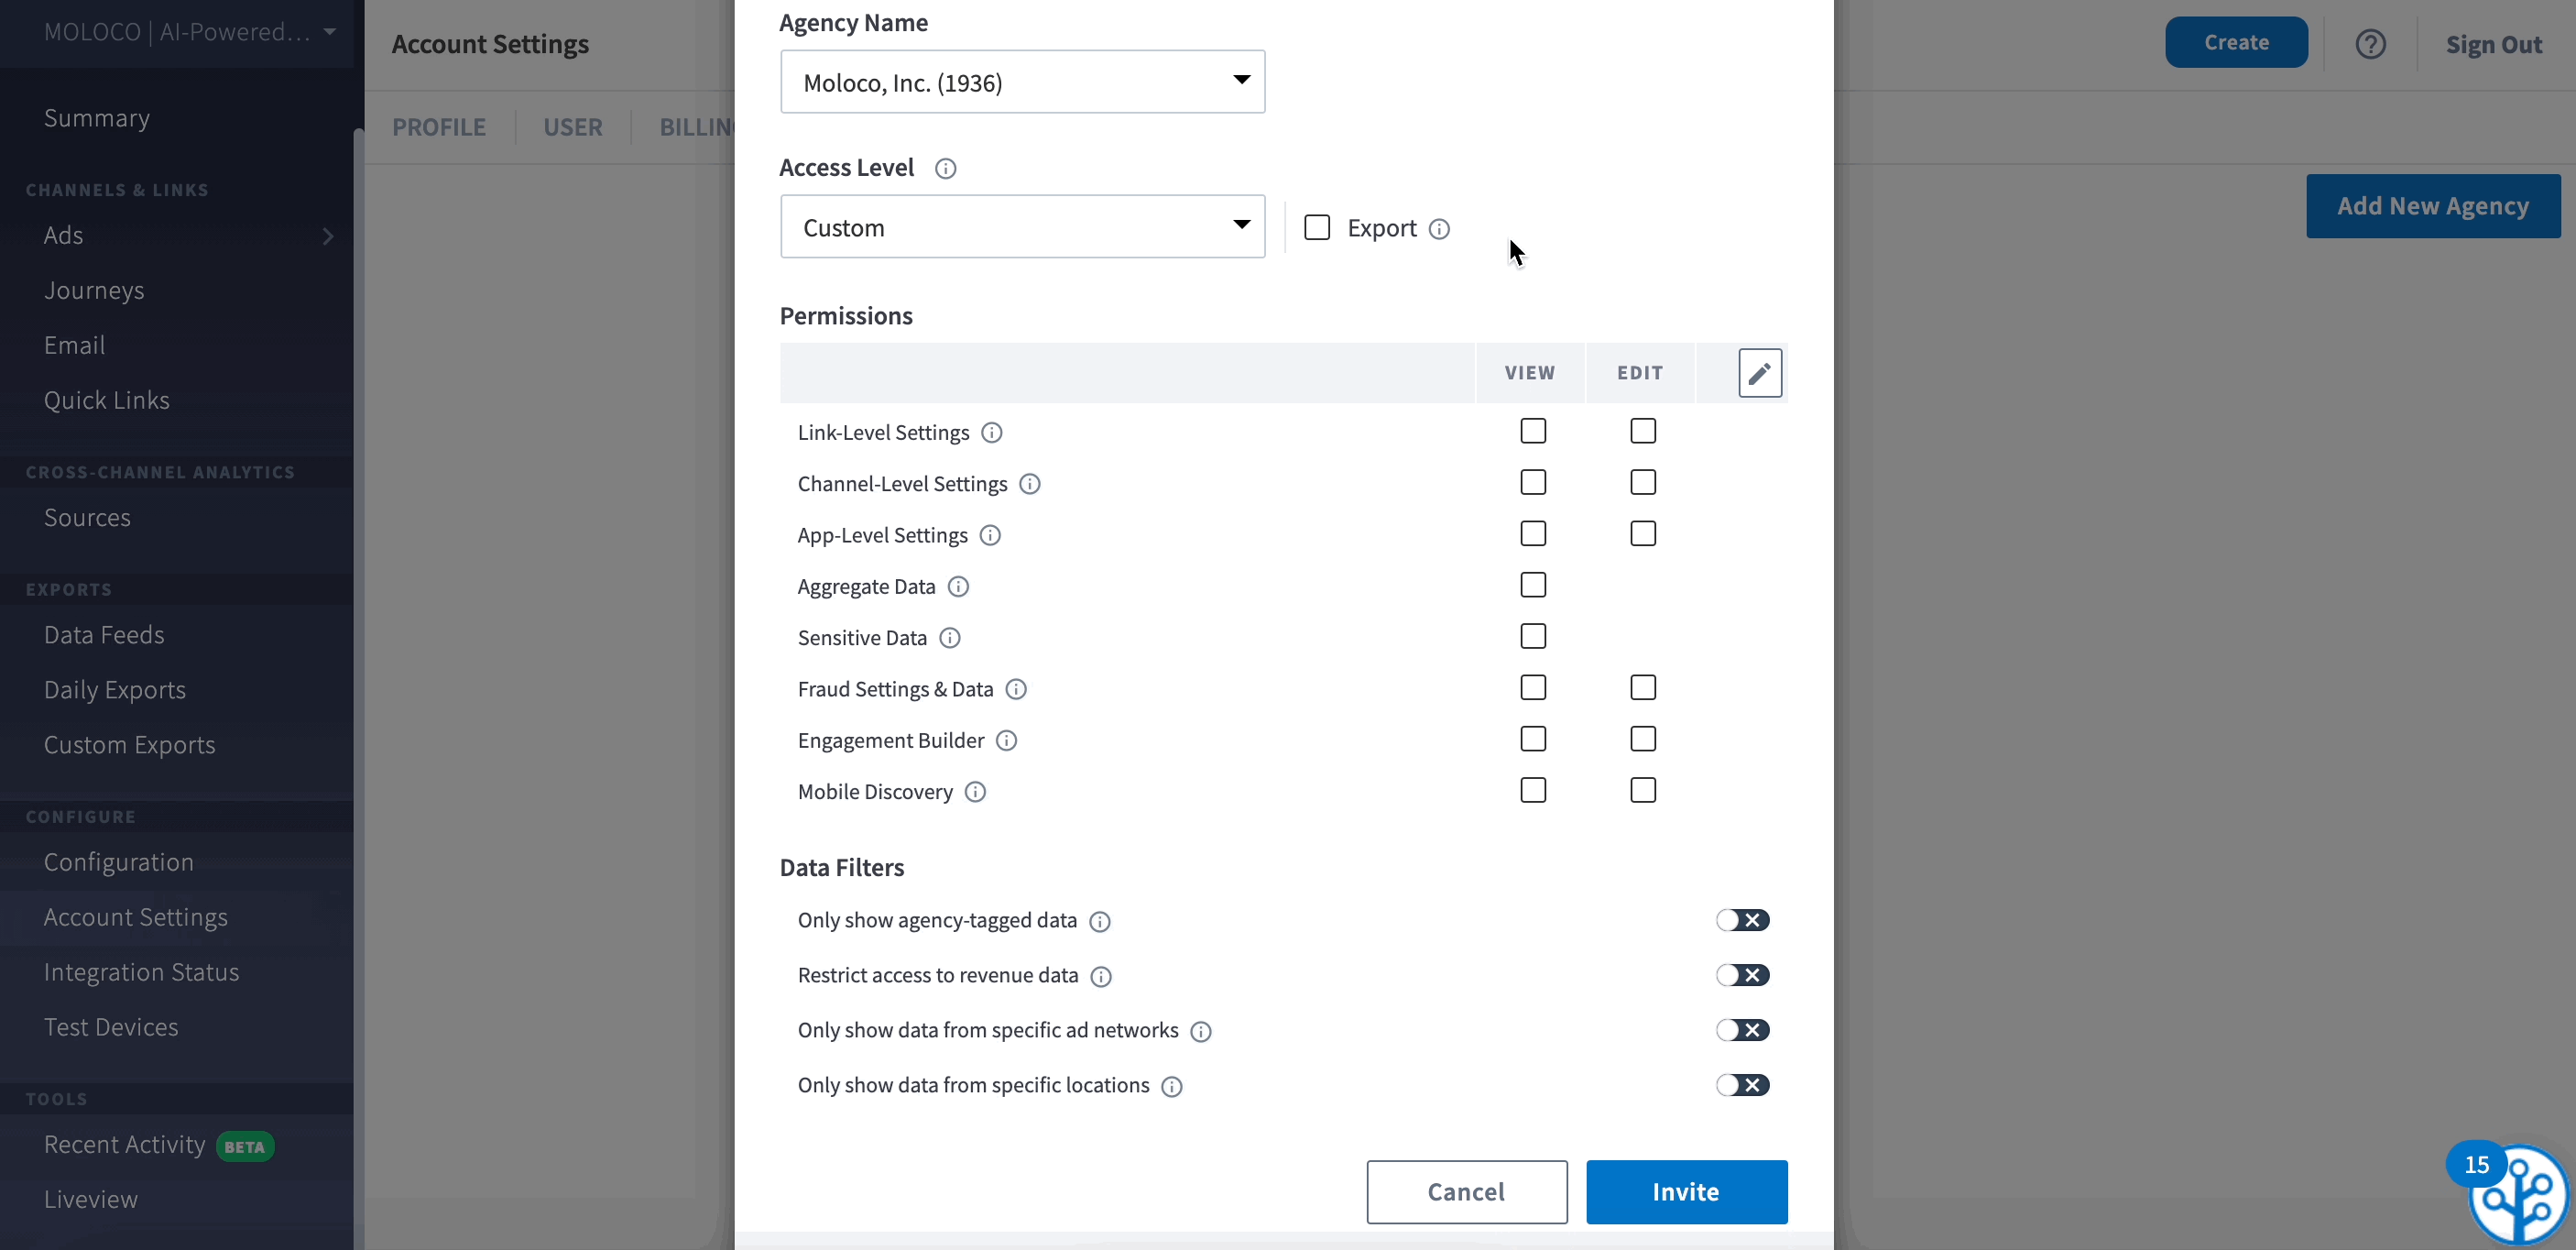Switch to the USER tab
This screenshot has width=2576, height=1250.
click(573, 127)
